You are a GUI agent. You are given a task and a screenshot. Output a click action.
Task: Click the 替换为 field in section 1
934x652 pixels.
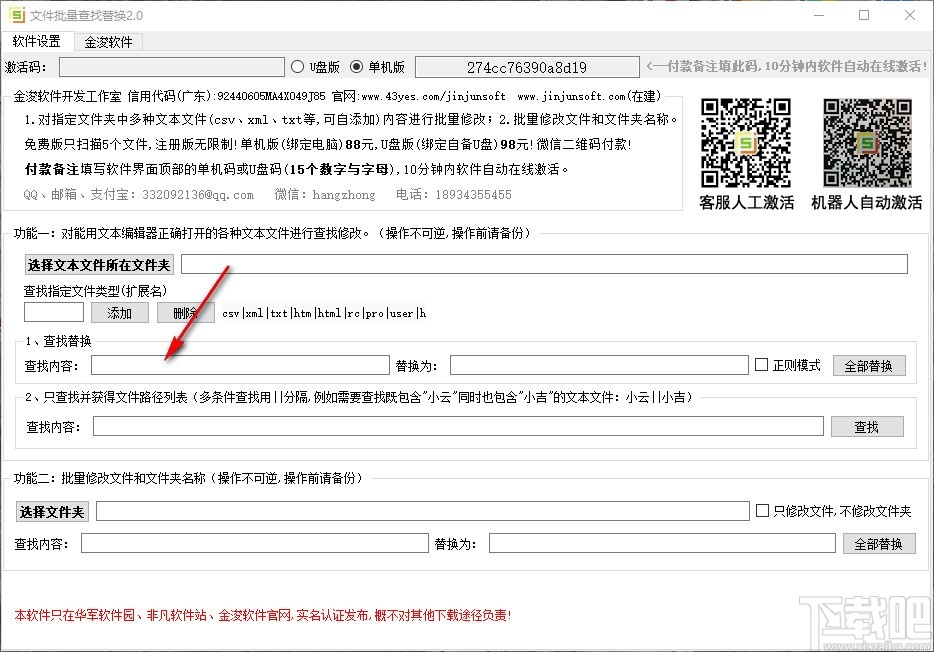599,365
